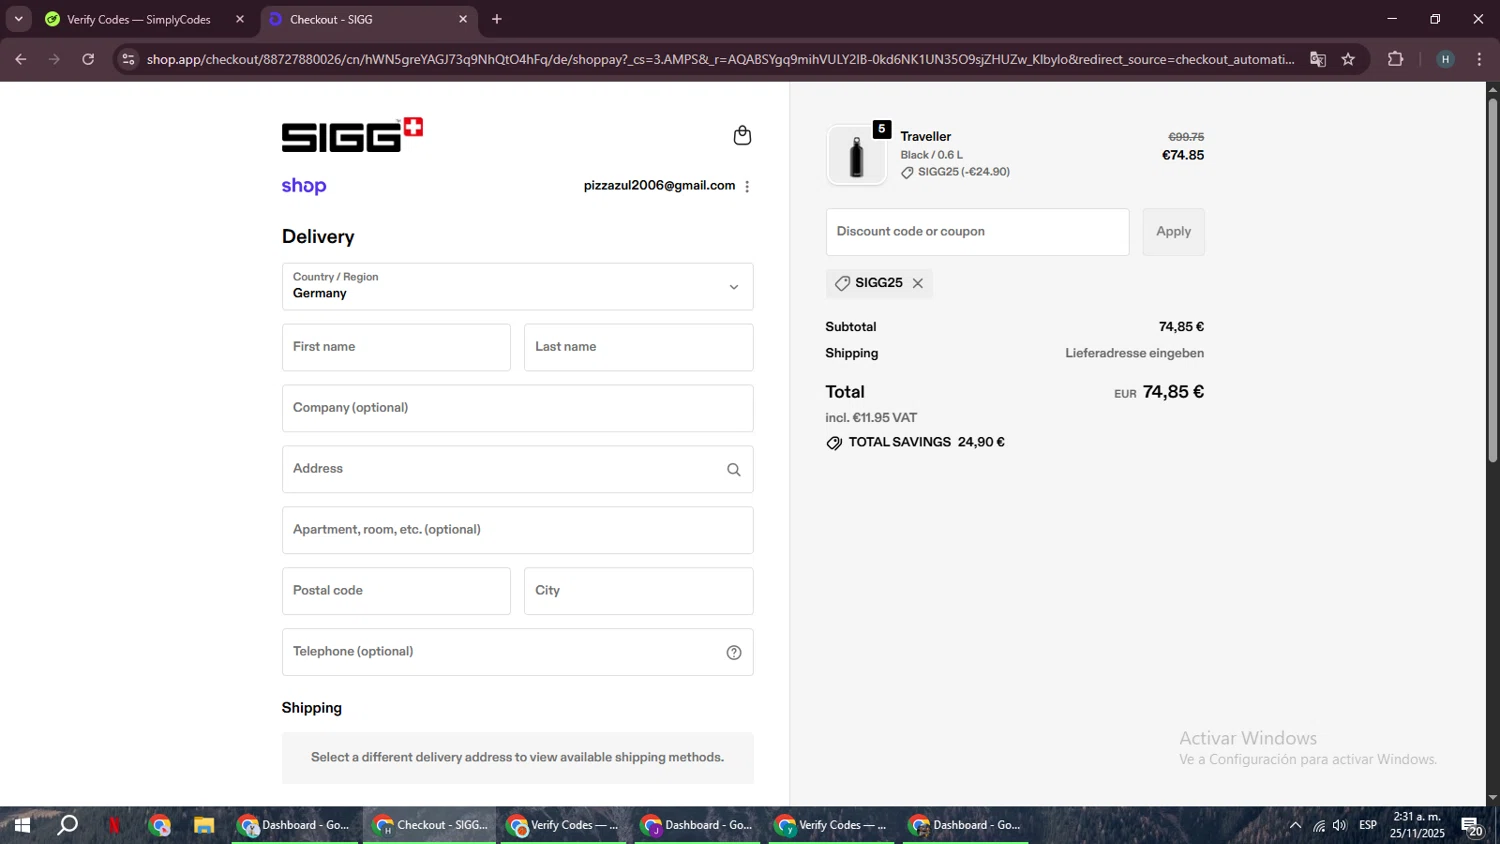Image resolution: width=1500 pixels, height=844 pixels.
Task: Open Netflix from the taskbar
Action: 114,826
